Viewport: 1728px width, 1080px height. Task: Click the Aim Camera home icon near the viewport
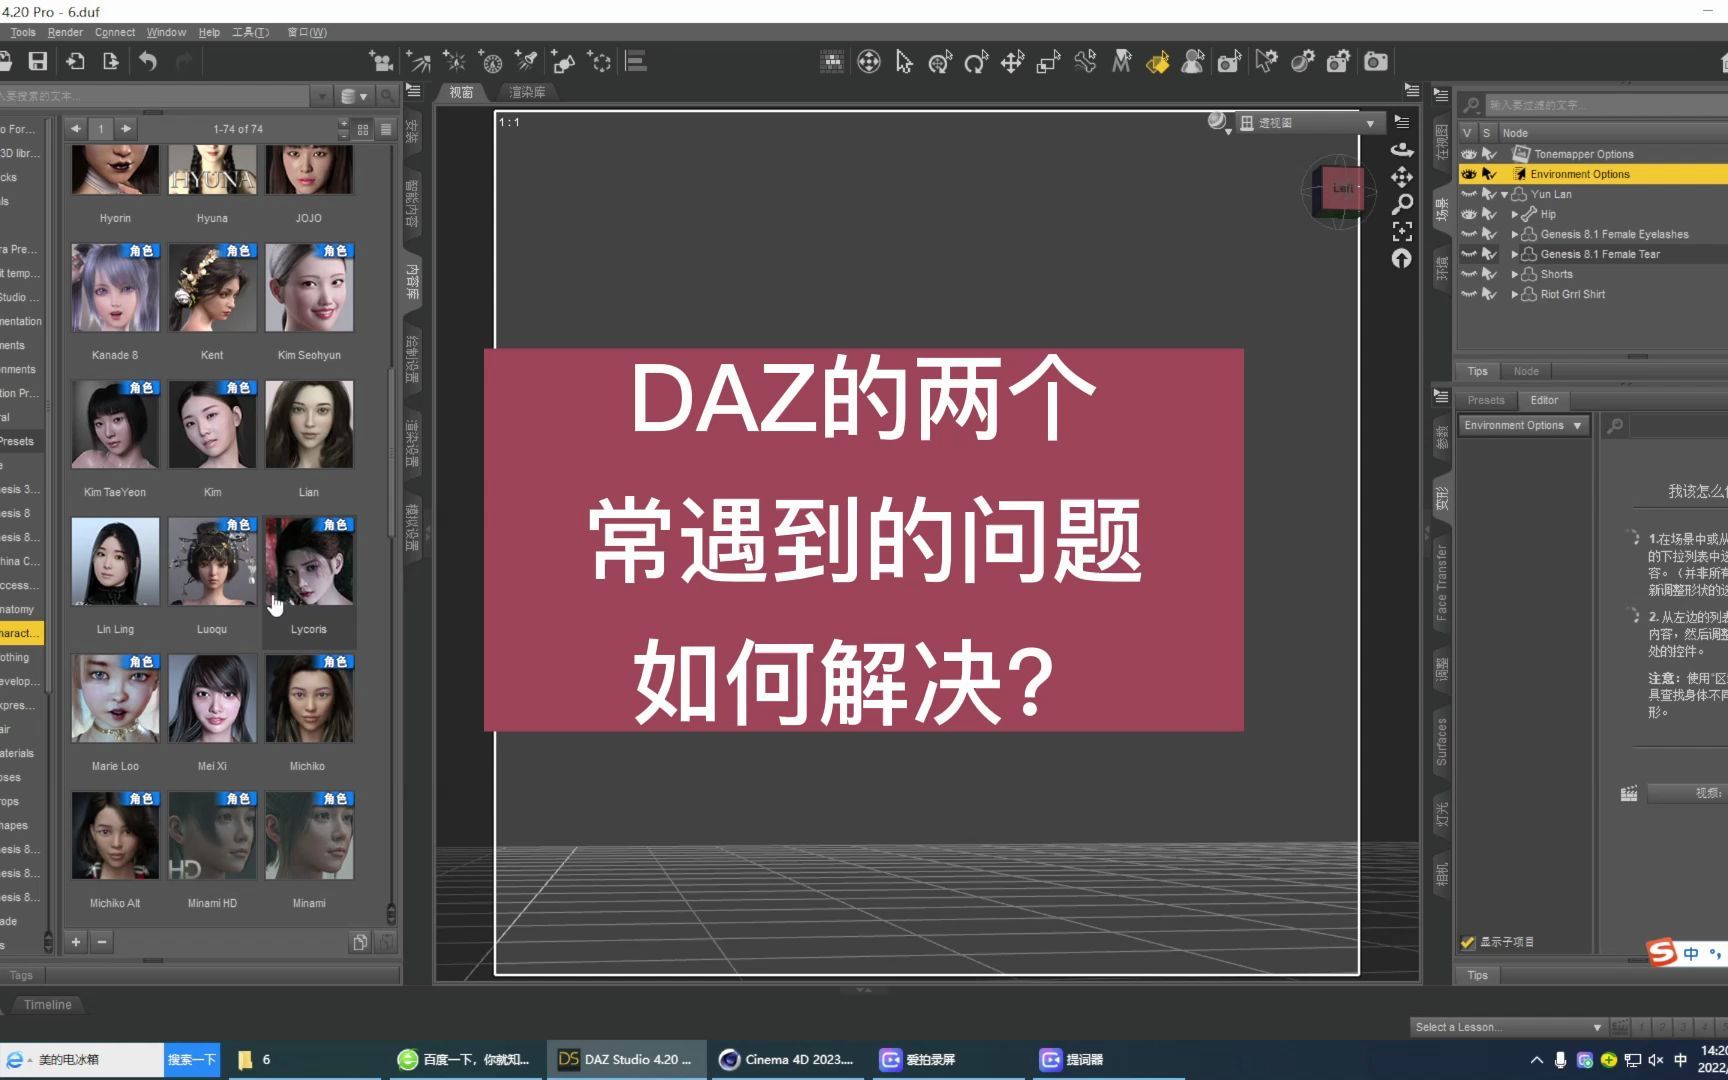pos(1402,259)
